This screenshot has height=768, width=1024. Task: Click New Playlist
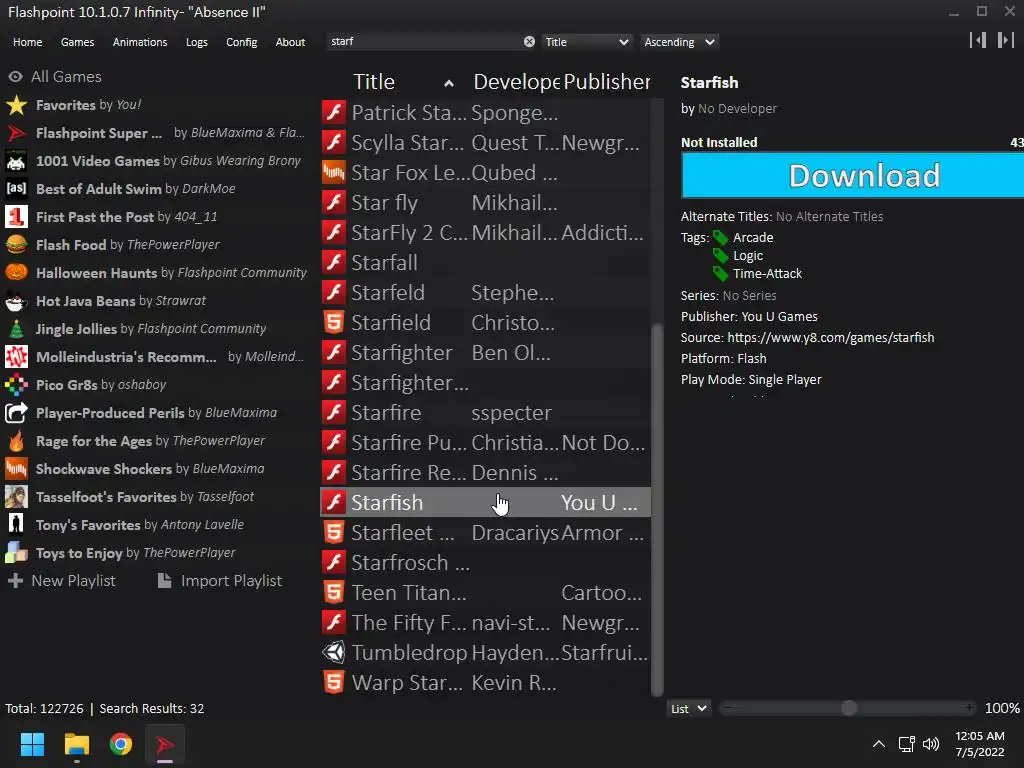[61, 581]
